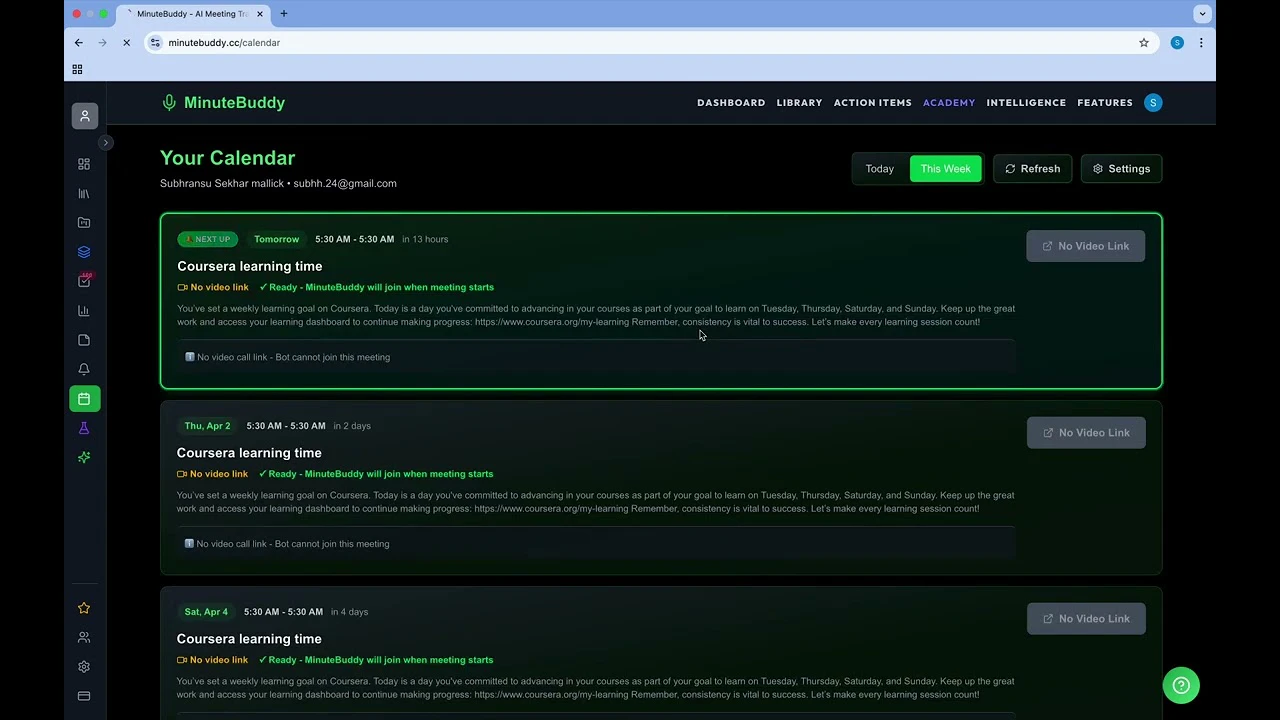Screen dimensions: 1280x720
Task: Go to INTELLIGENCE in top navigation
Action: pyautogui.click(x=1026, y=102)
